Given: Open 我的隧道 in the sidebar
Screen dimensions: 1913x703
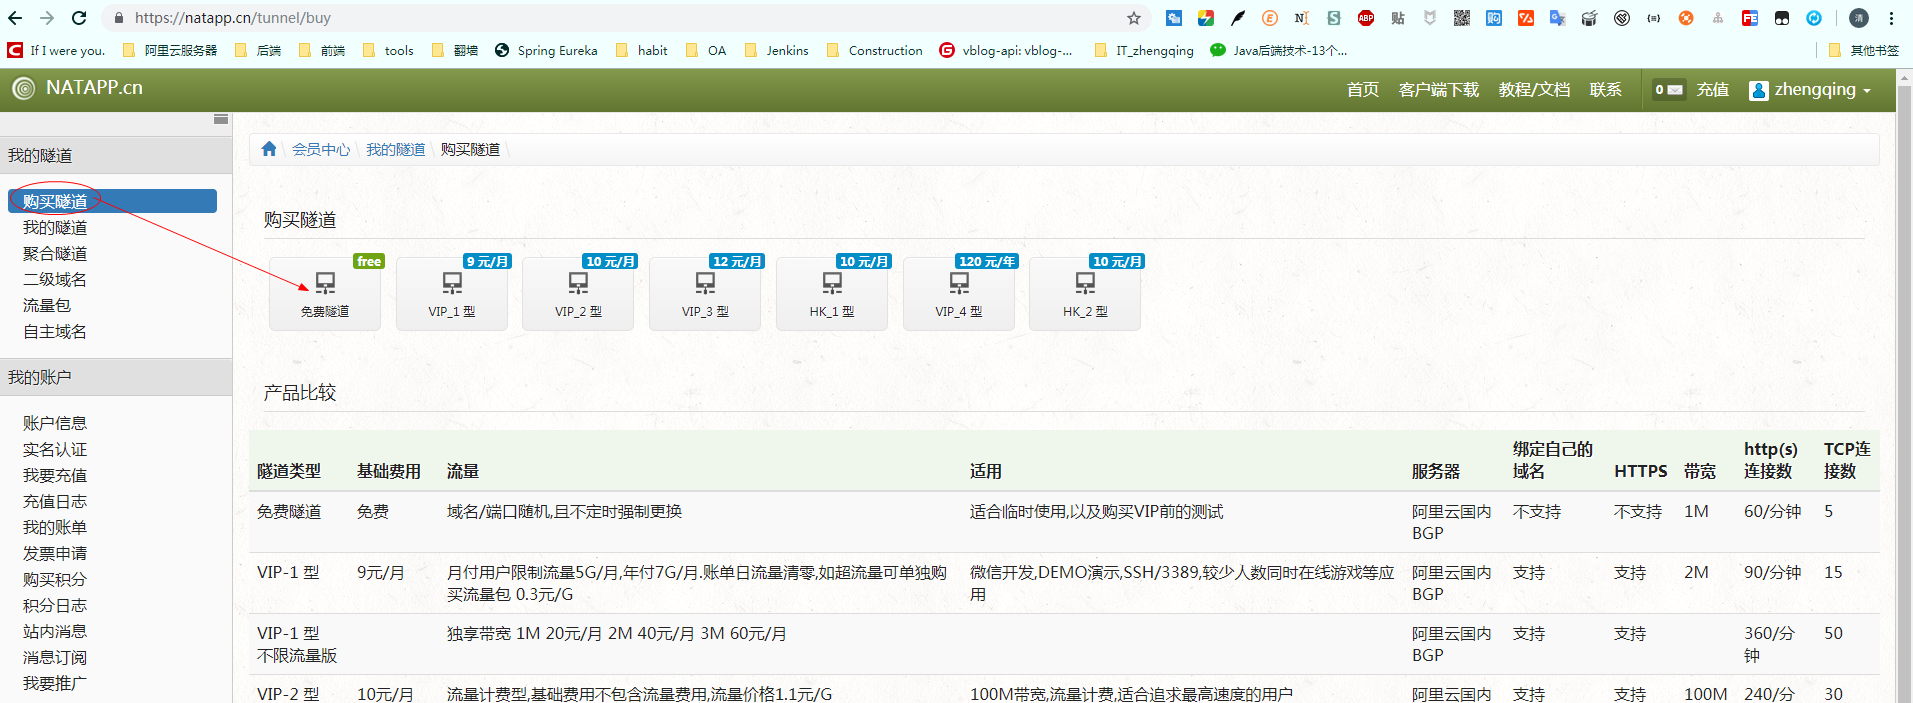Looking at the screenshot, I should 55,227.
